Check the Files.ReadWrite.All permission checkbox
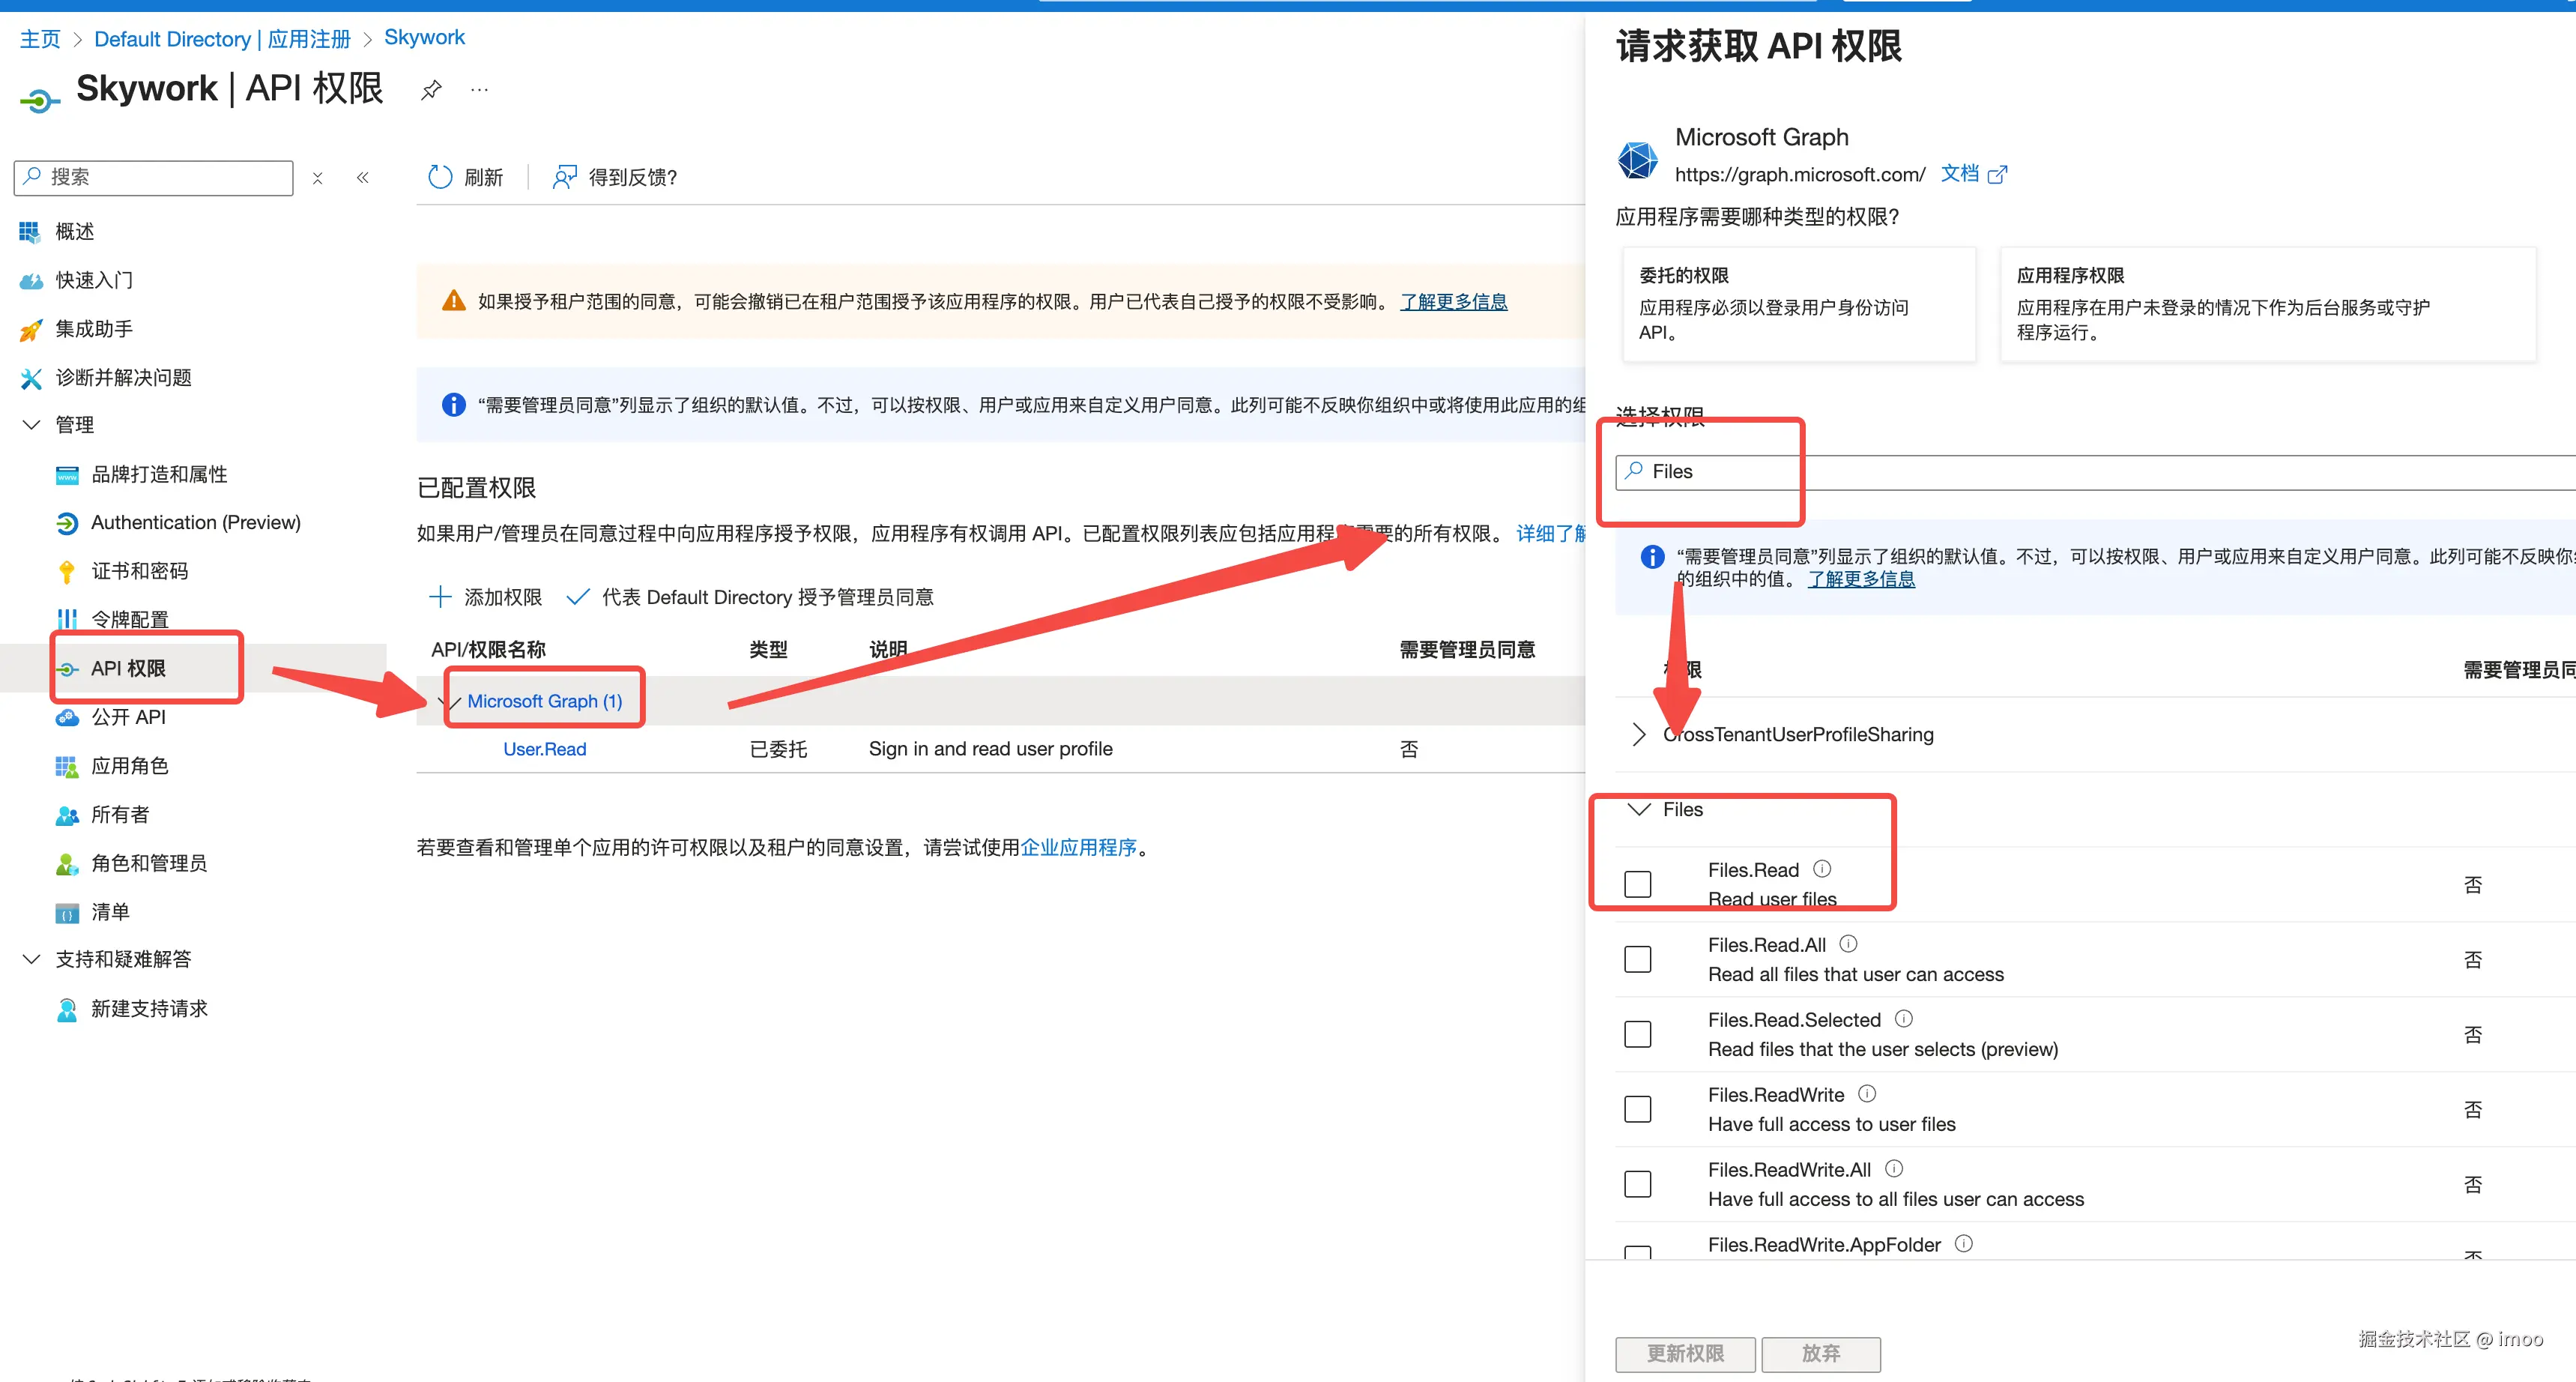 click(x=1638, y=1184)
